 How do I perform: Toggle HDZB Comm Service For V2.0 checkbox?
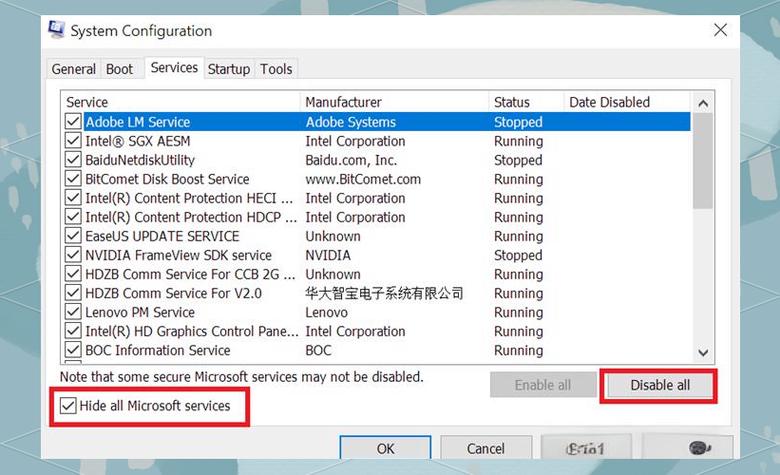[73, 293]
